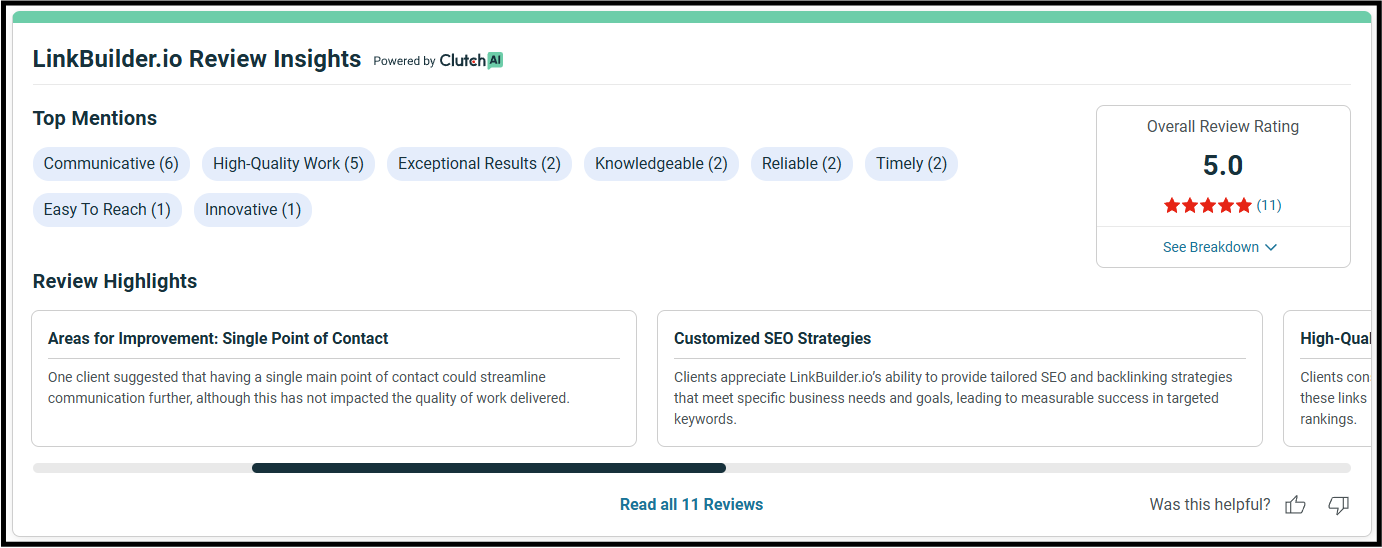Select the Timely (2) tag
Screen dimensions: 1382x548
(911, 164)
